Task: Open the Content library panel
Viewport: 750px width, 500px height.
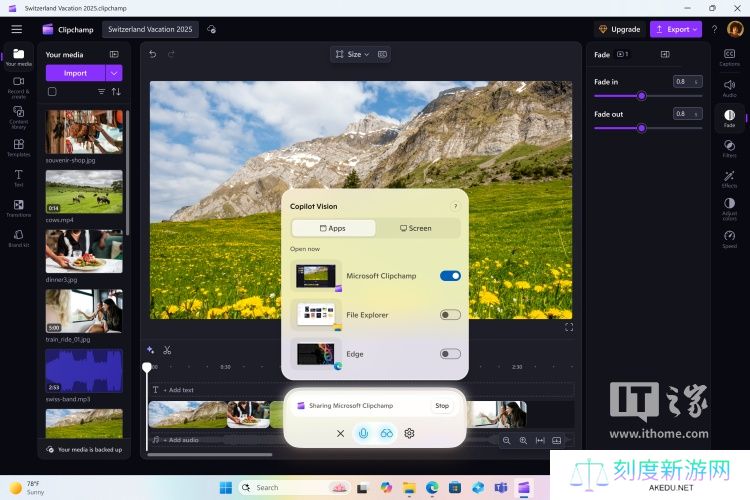Action: [x=19, y=117]
